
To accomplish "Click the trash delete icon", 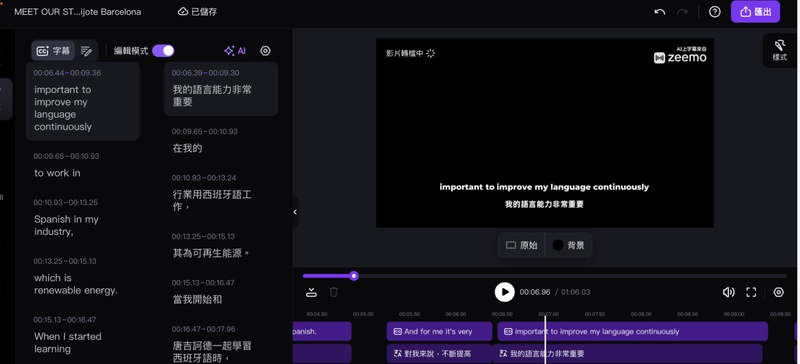I will pyautogui.click(x=334, y=292).
